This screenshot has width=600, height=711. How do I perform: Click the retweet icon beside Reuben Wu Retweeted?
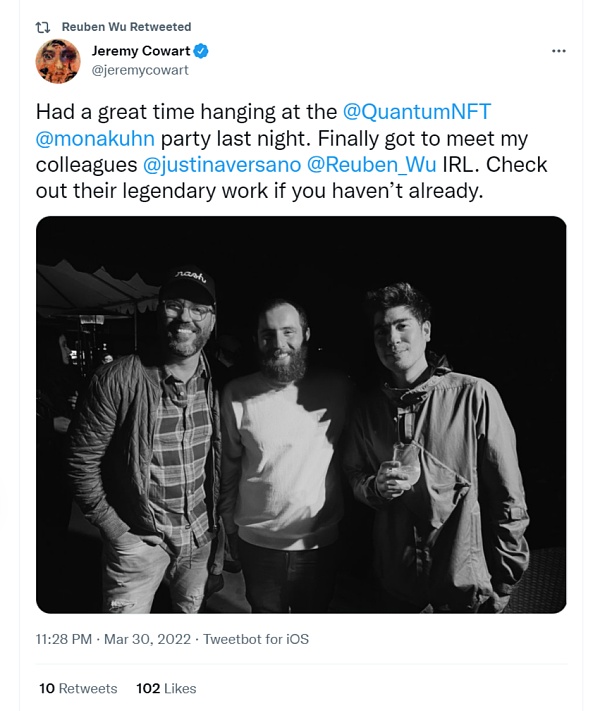click(43, 26)
